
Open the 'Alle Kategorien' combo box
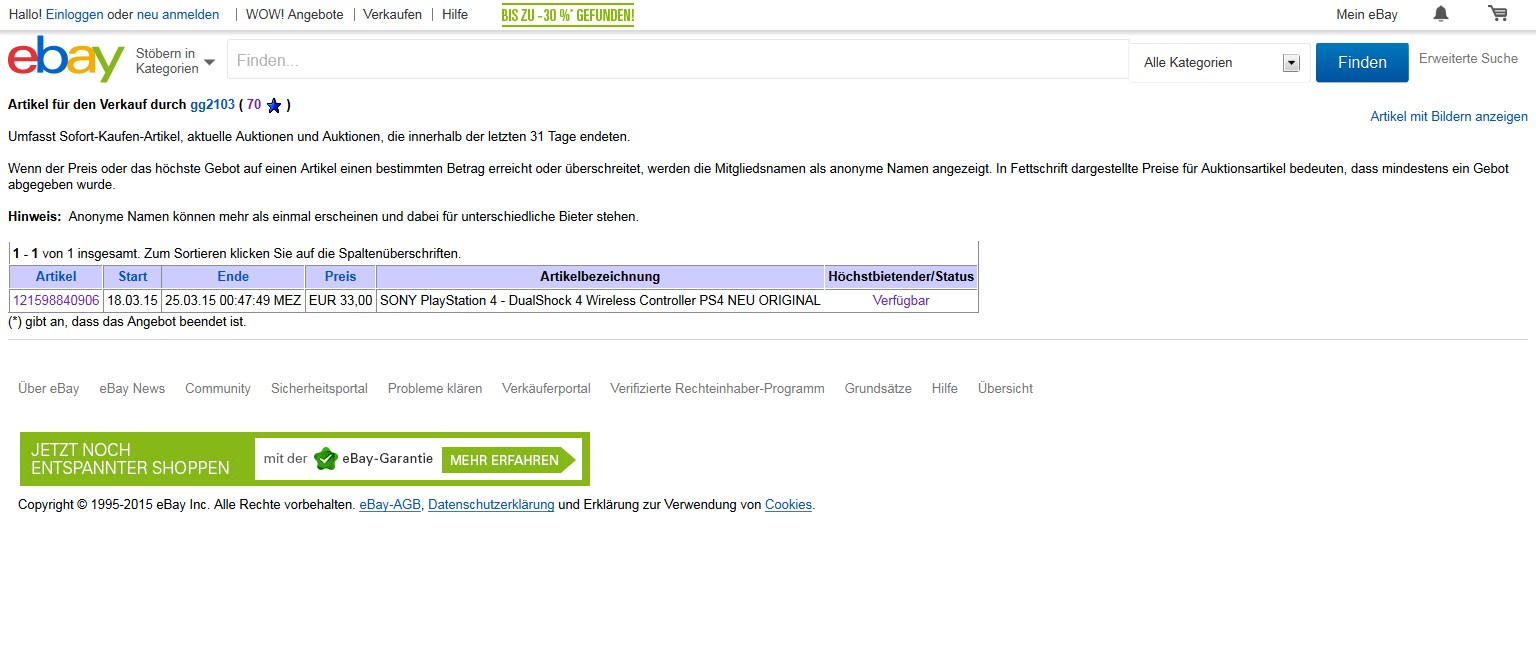click(1220, 63)
